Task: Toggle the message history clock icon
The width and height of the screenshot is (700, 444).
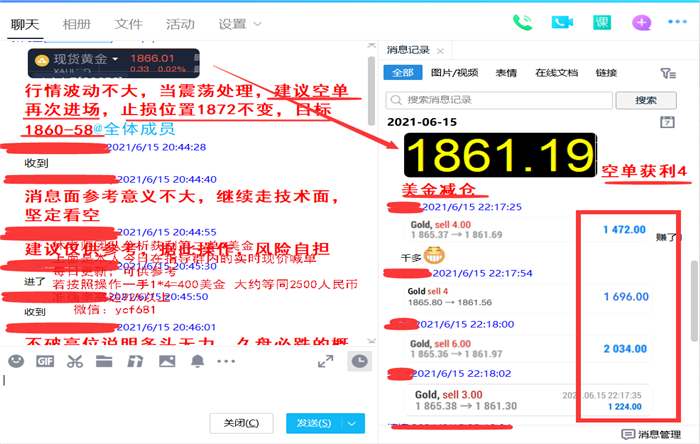Action: (359, 361)
